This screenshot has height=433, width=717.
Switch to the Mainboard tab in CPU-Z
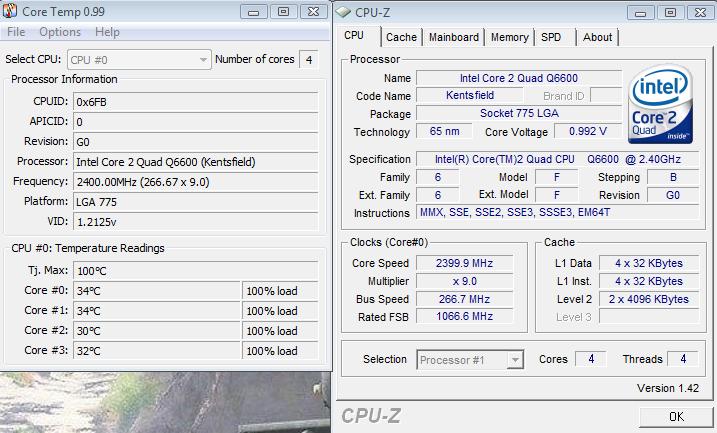pyautogui.click(x=454, y=37)
